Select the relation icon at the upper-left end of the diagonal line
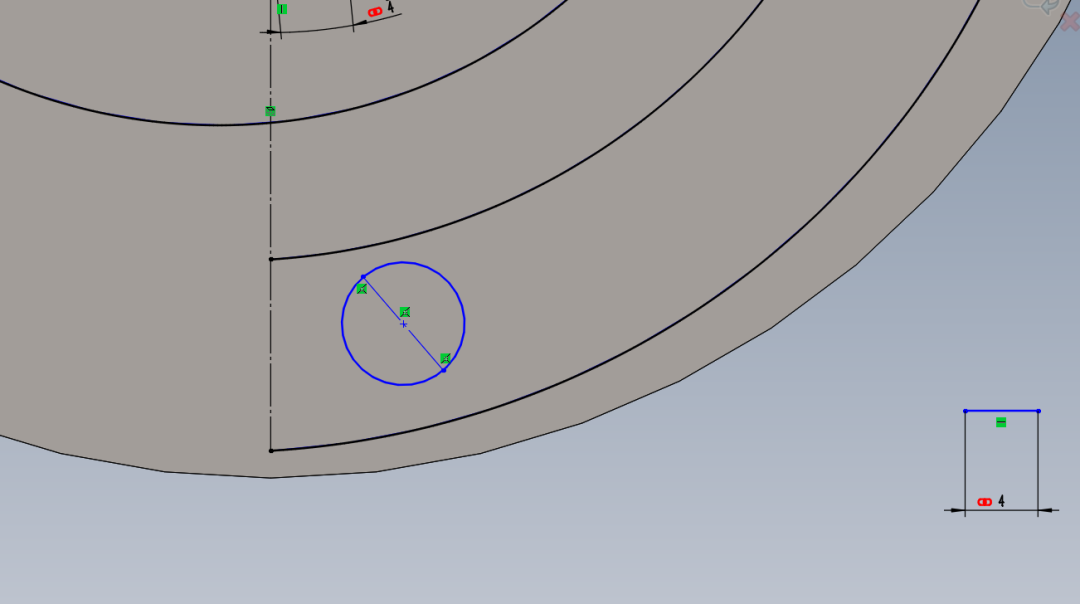 (362, 289)
